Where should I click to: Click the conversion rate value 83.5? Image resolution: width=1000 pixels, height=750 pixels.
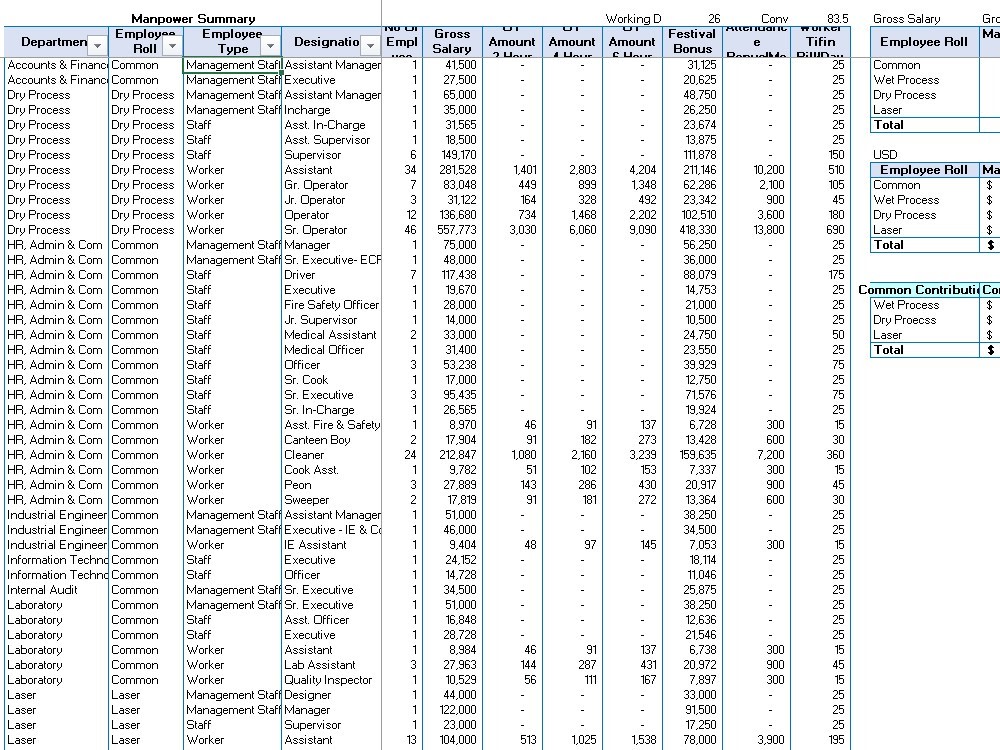coord(837,18)
